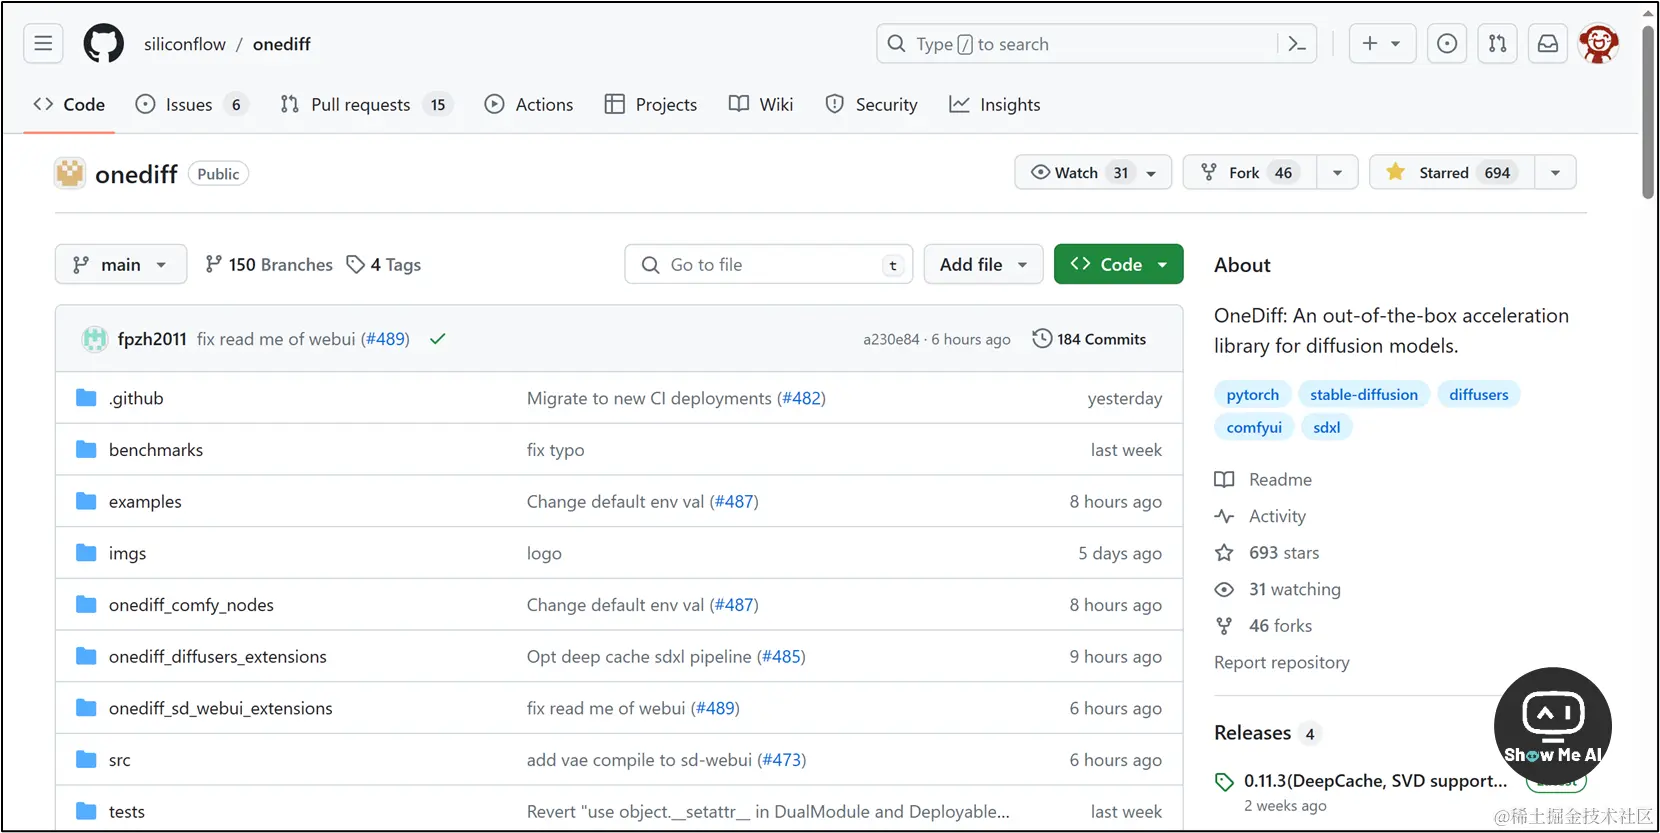Open commit linked issue #489 in header
Image resolution: width=1660 pixels, height=833 pixels.
[385, 339]
